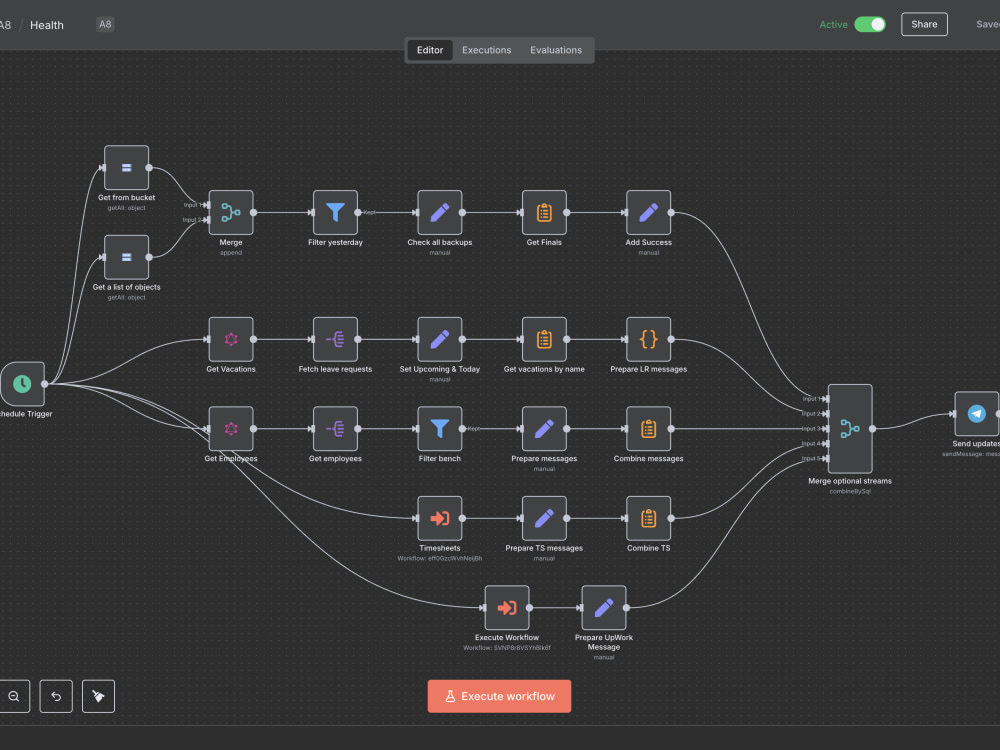This screenshot has height=750, width=1000.
Task: Click the Prepare LR messages code node
Action: [x=649, y=339]
